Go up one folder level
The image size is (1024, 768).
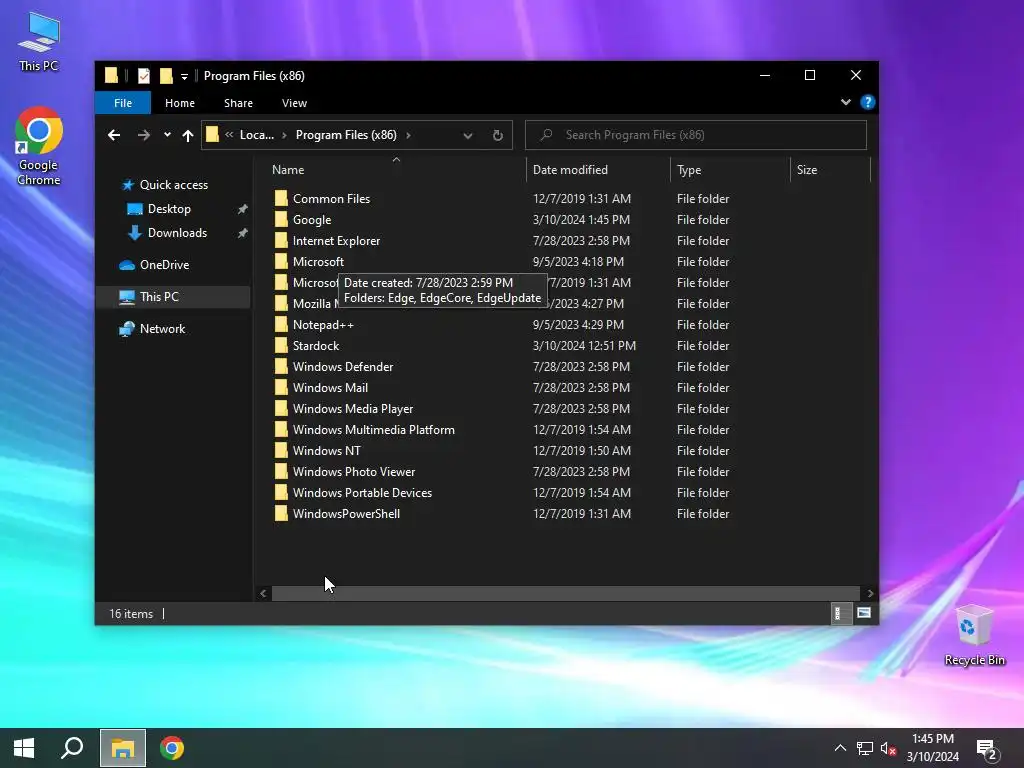(188, 135)
